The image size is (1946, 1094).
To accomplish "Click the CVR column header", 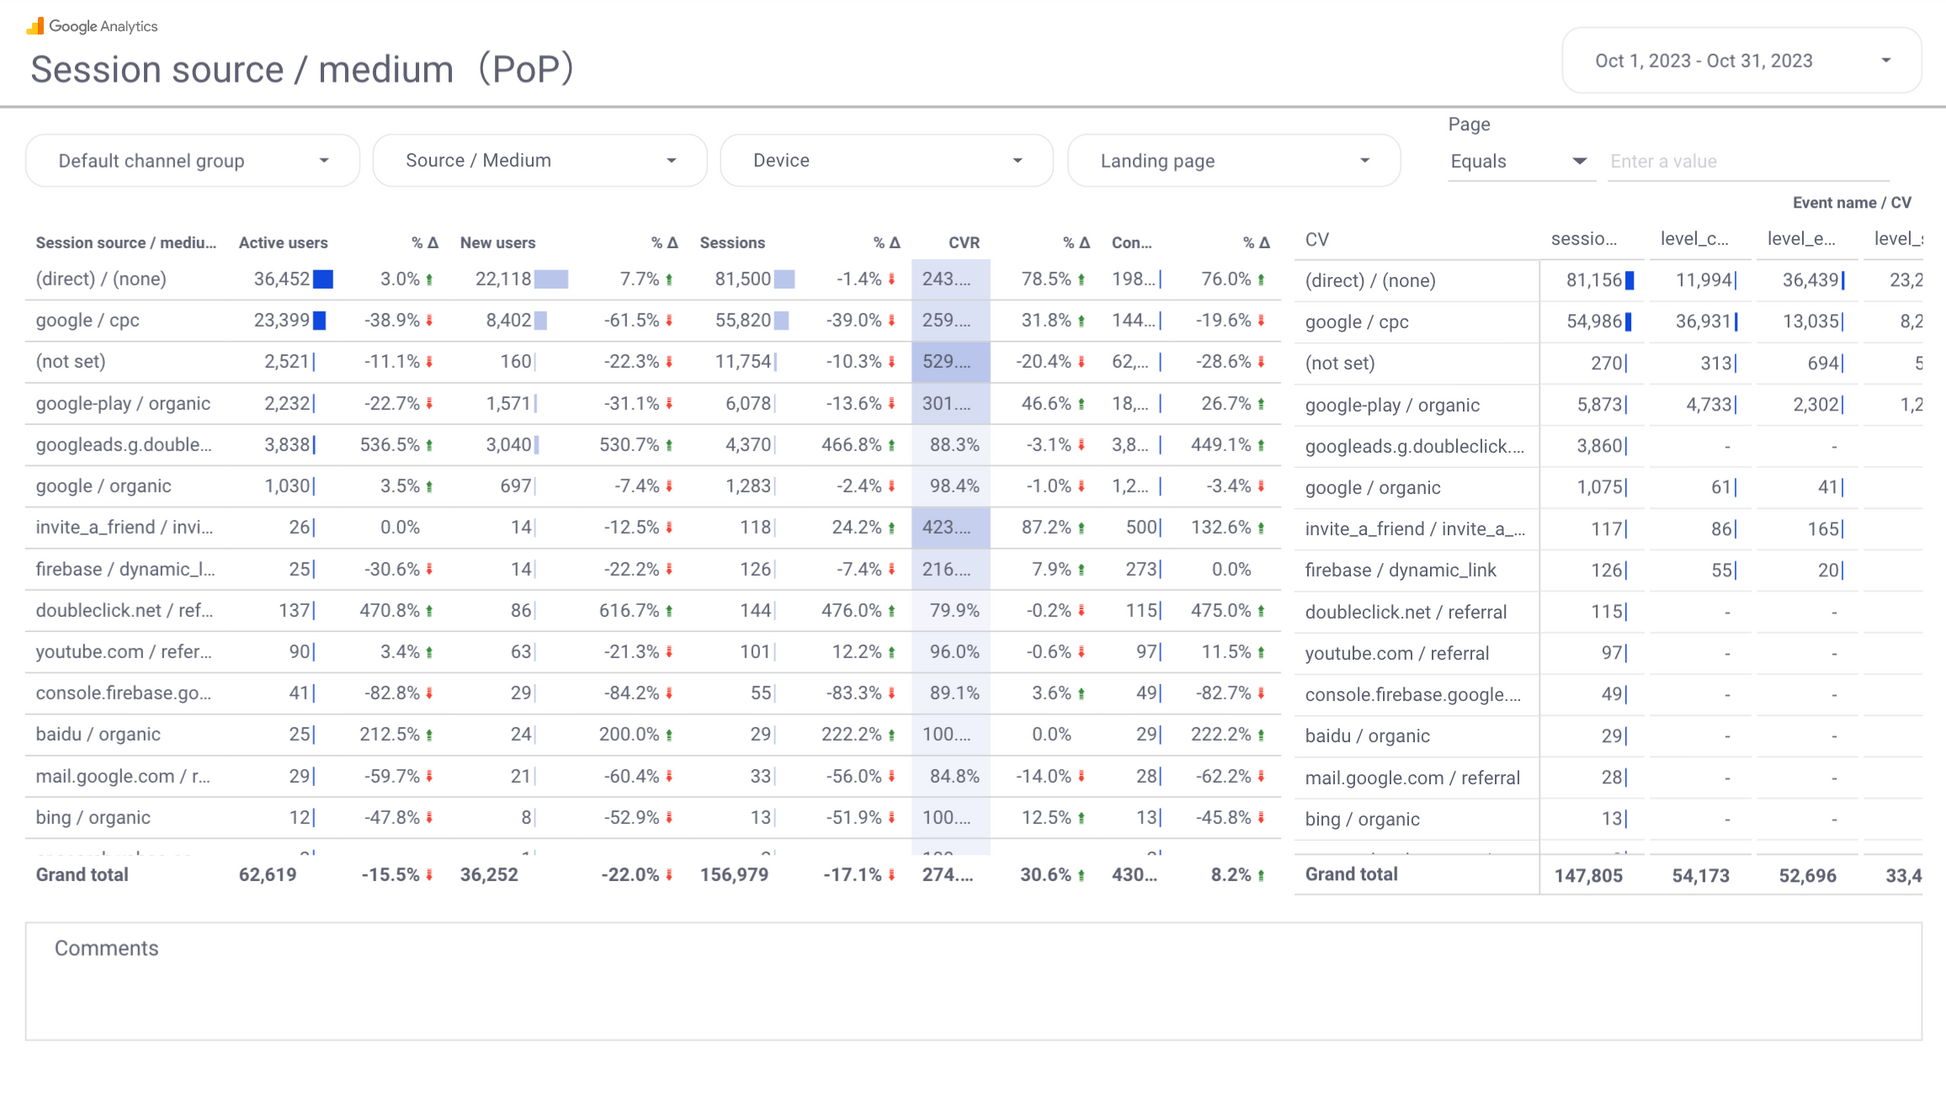I will (963, 243).
